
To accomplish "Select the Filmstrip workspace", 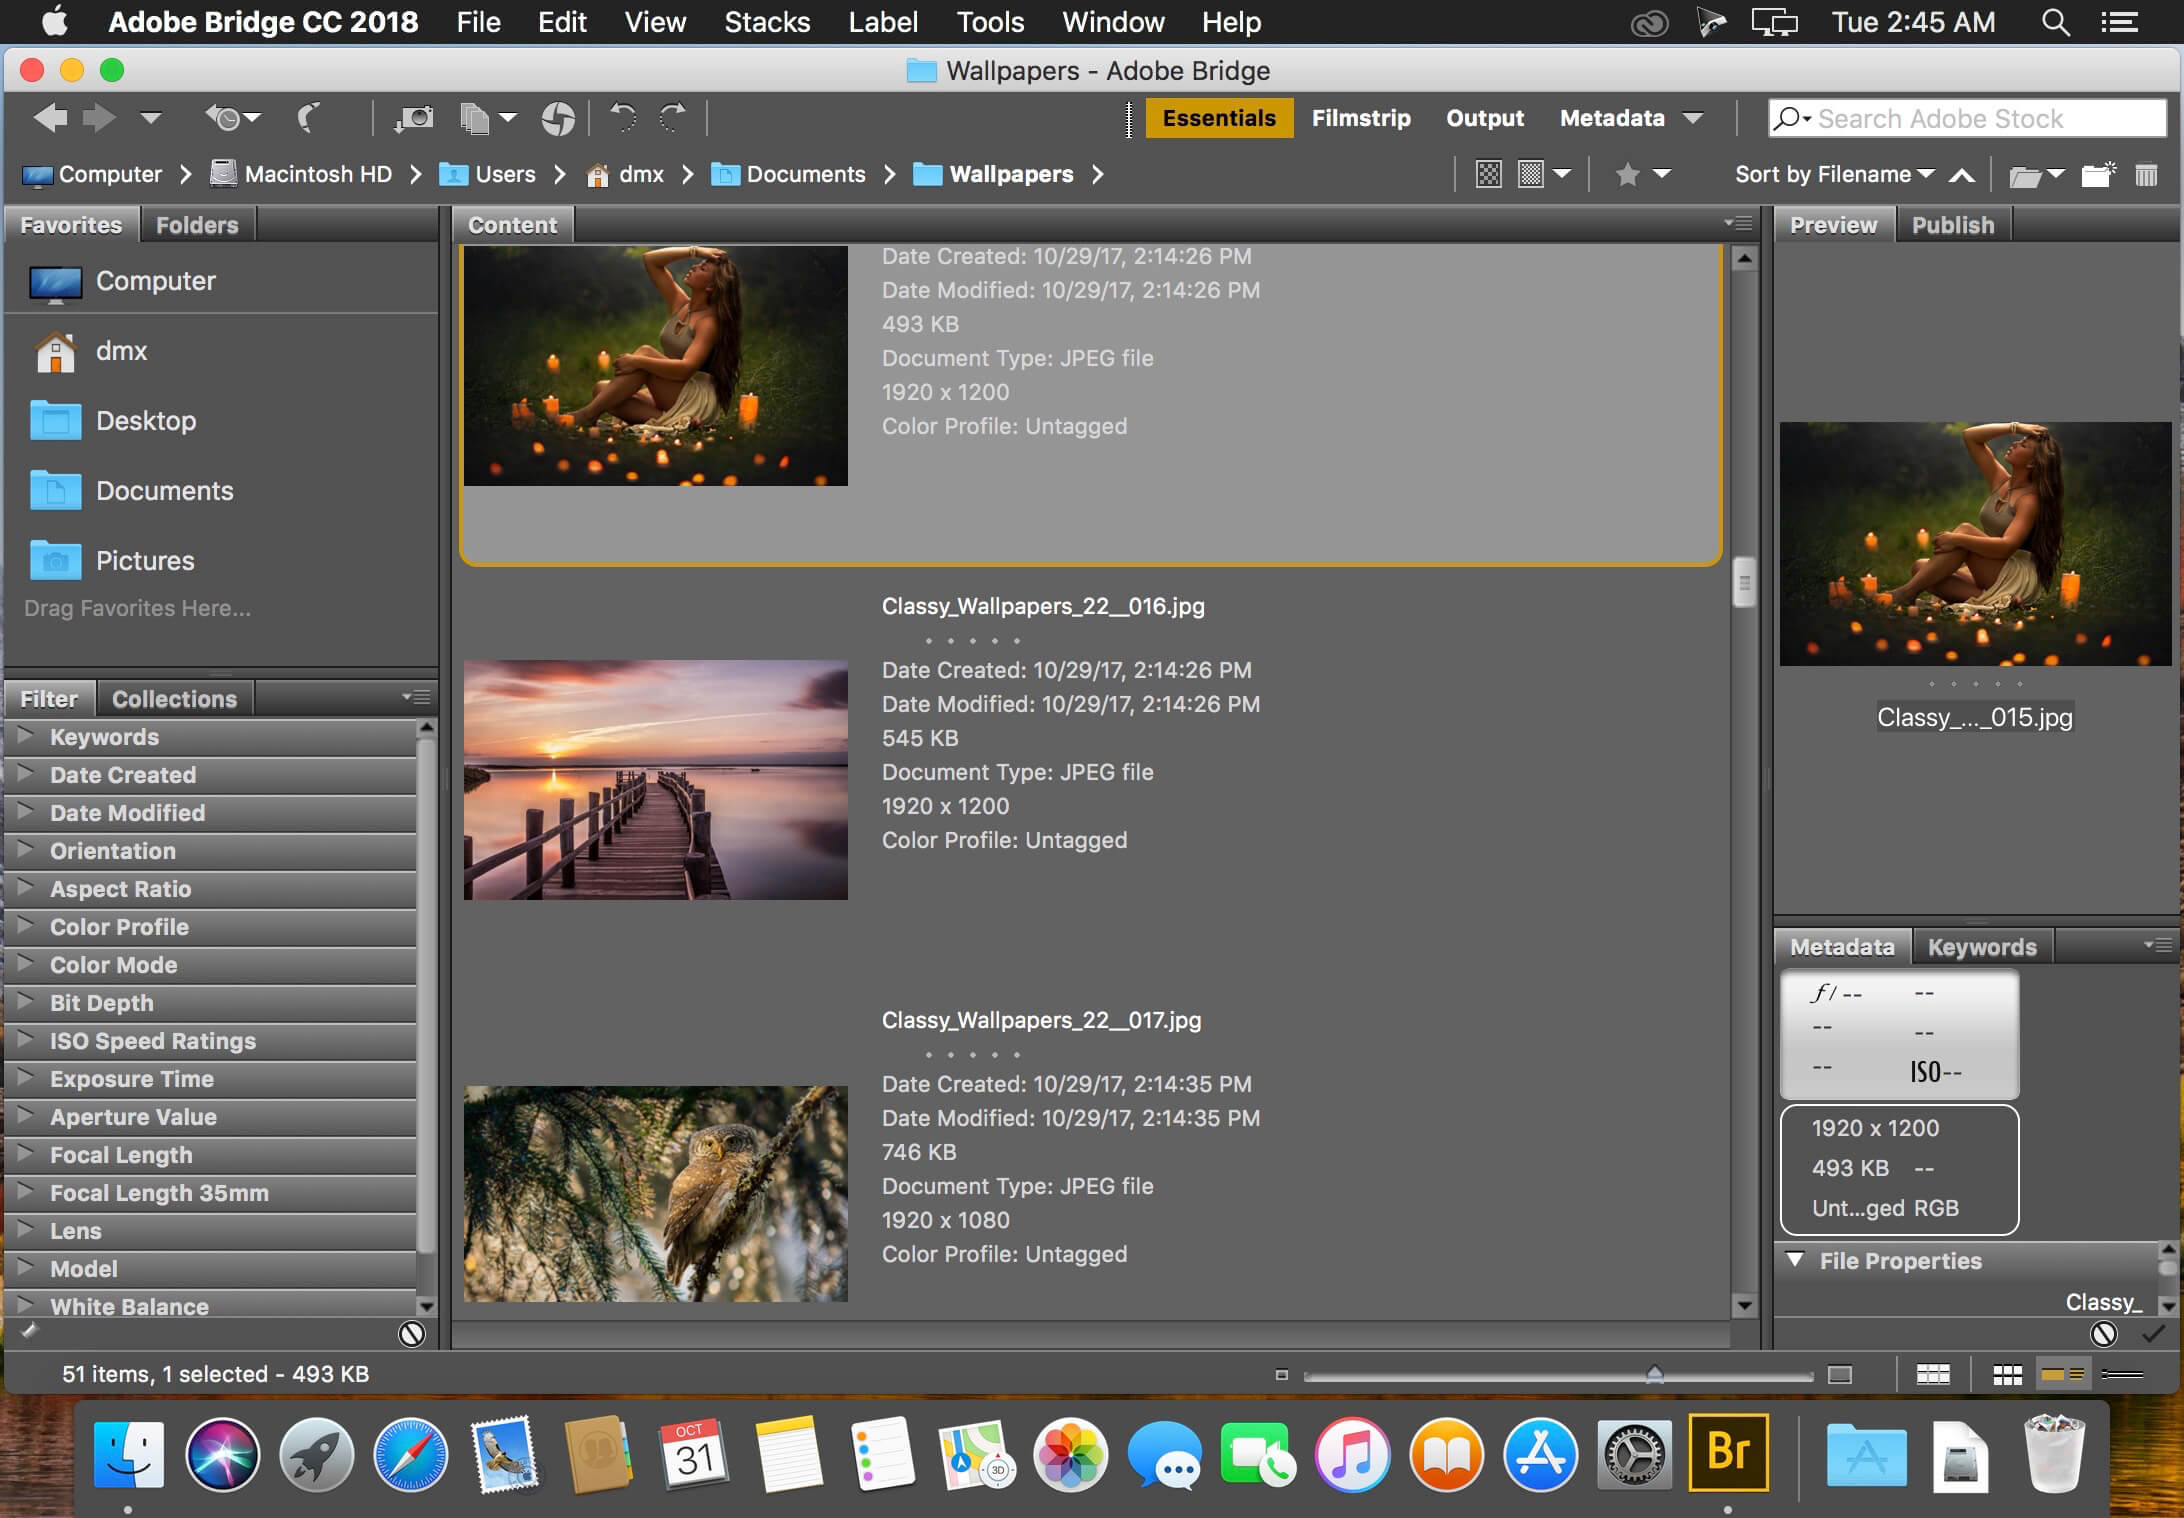I will [x=1361, y=118].
